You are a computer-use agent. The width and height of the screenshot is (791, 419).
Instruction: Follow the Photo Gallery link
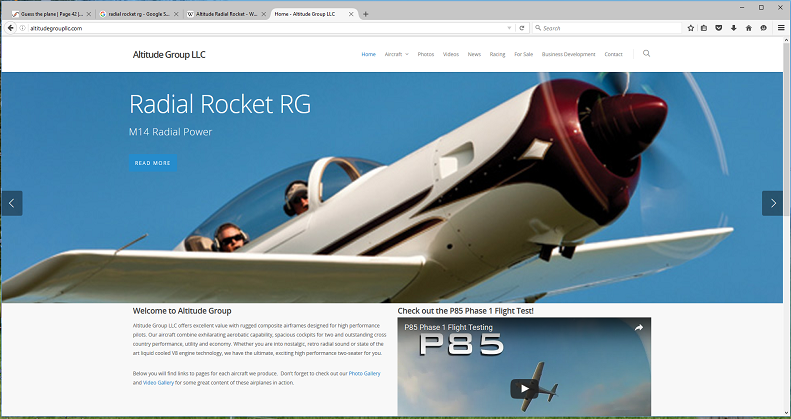[364, 374]
